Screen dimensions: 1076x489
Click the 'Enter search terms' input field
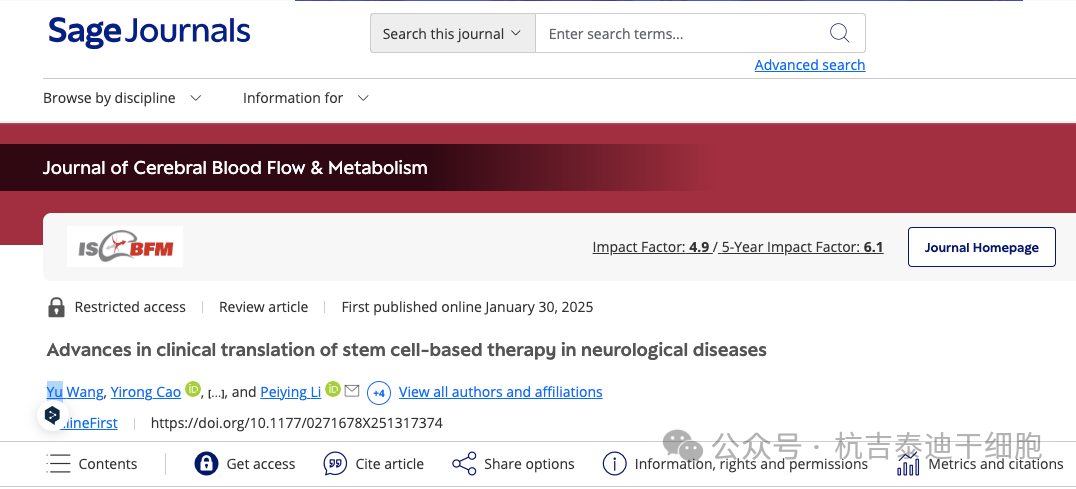[x=680, y=34]
